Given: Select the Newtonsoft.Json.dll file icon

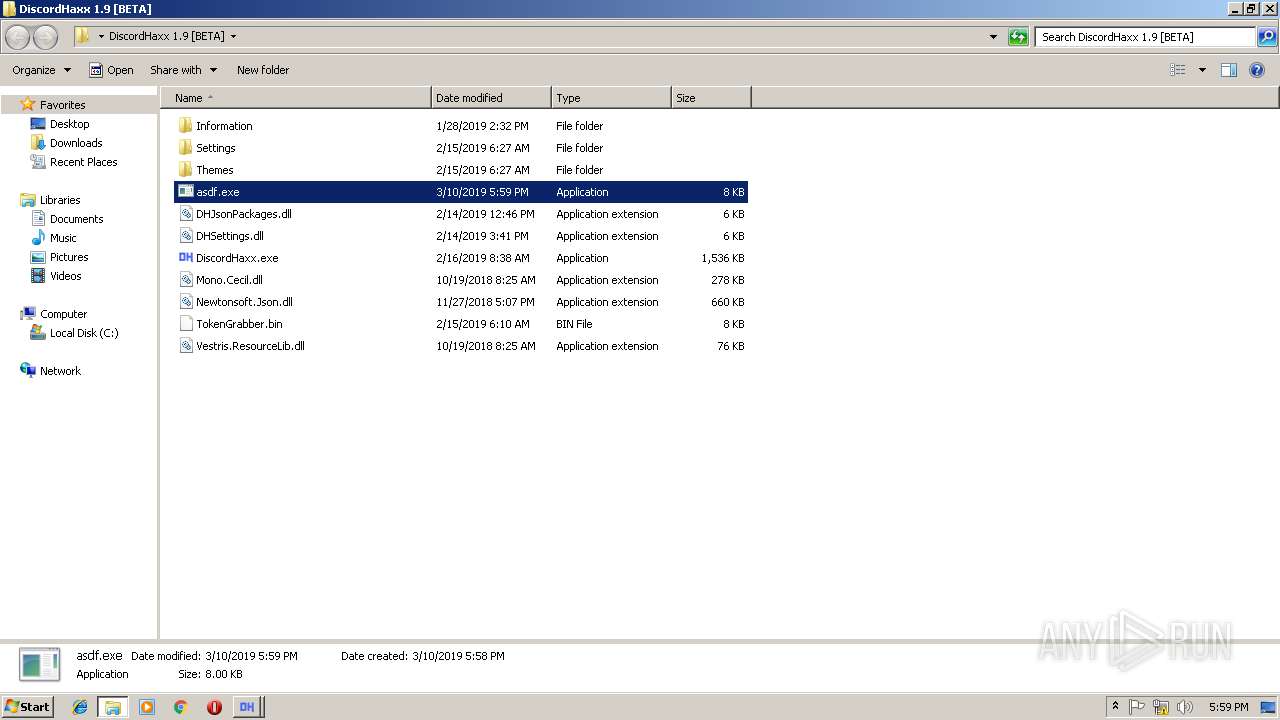Looking at the screenshot, I should (185, 302).
